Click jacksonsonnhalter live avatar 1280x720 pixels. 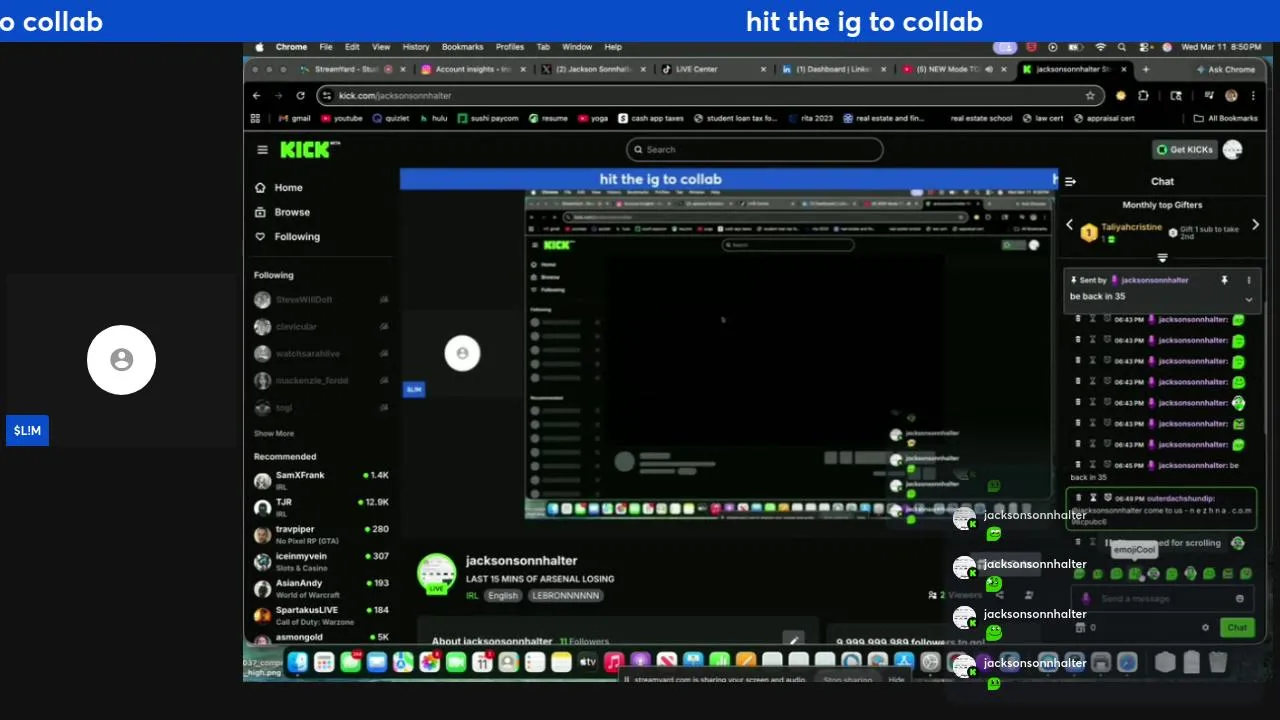coord(436,574)
